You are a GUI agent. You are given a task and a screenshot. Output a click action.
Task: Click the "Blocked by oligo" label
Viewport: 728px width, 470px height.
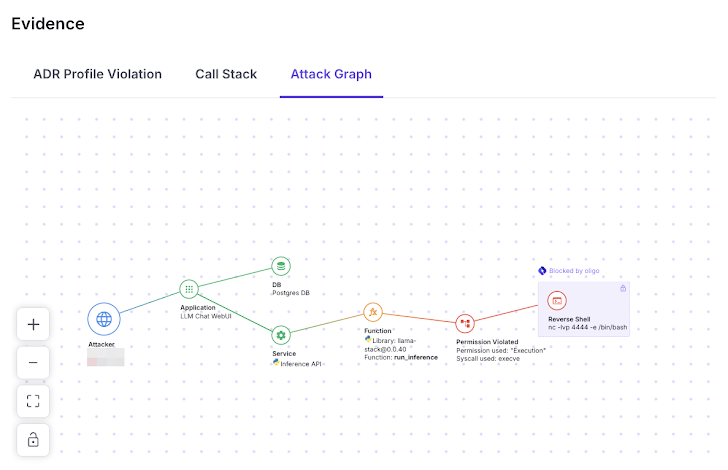point(575,270)
